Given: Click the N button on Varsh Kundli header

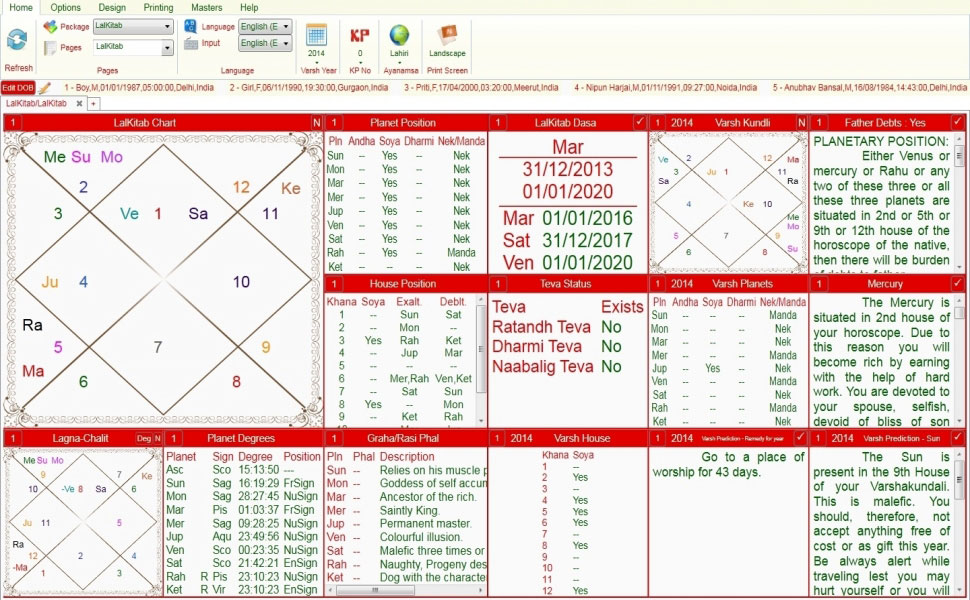Looking at the screenshot, I should (802, 122).
